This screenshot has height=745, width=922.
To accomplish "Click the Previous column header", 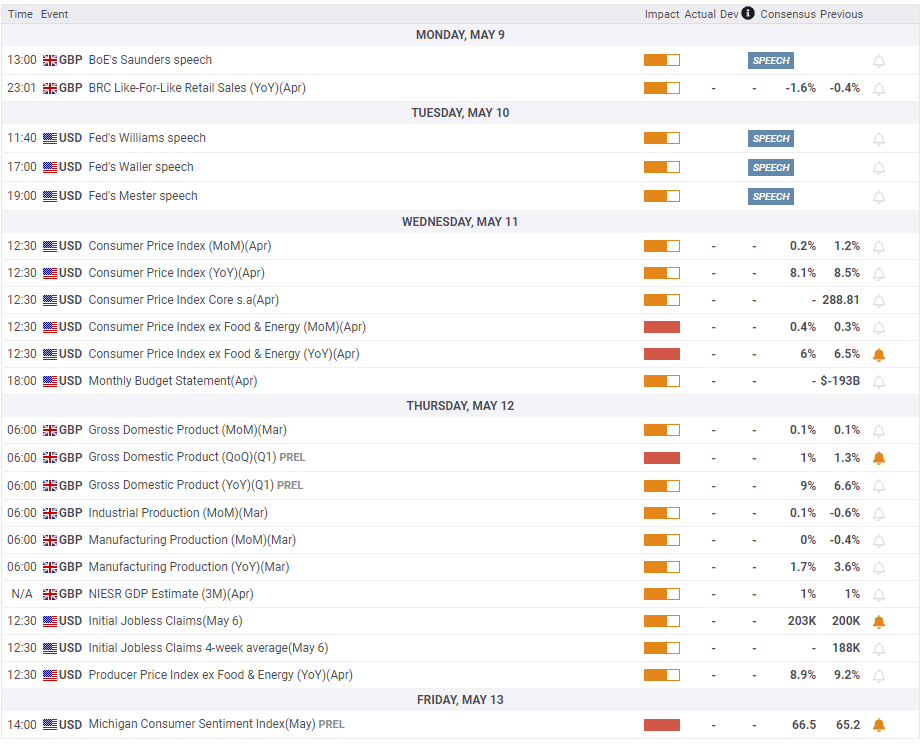I will (841, 14).
